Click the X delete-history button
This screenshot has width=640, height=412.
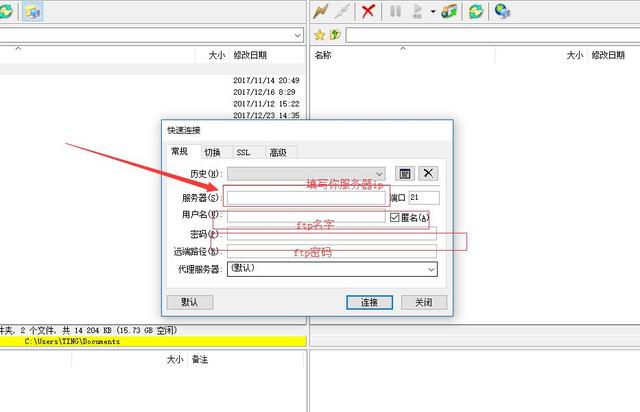pyautogui.click(x=428, y=173)
